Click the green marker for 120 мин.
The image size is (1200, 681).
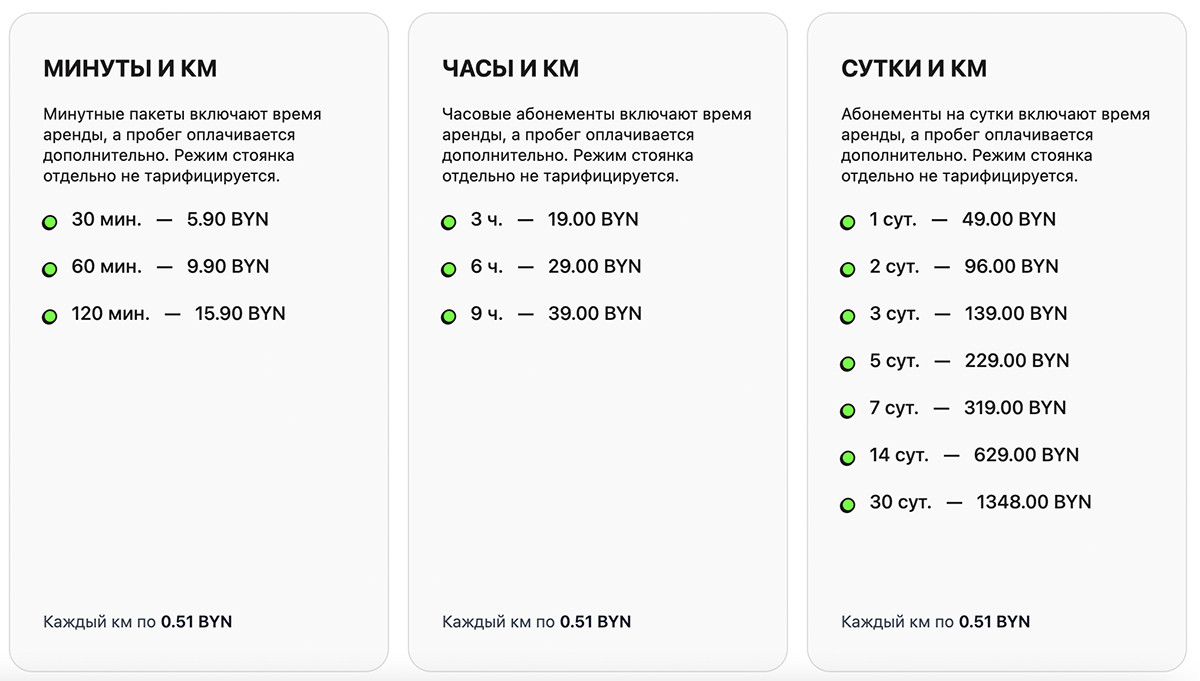tap(49, 317)
